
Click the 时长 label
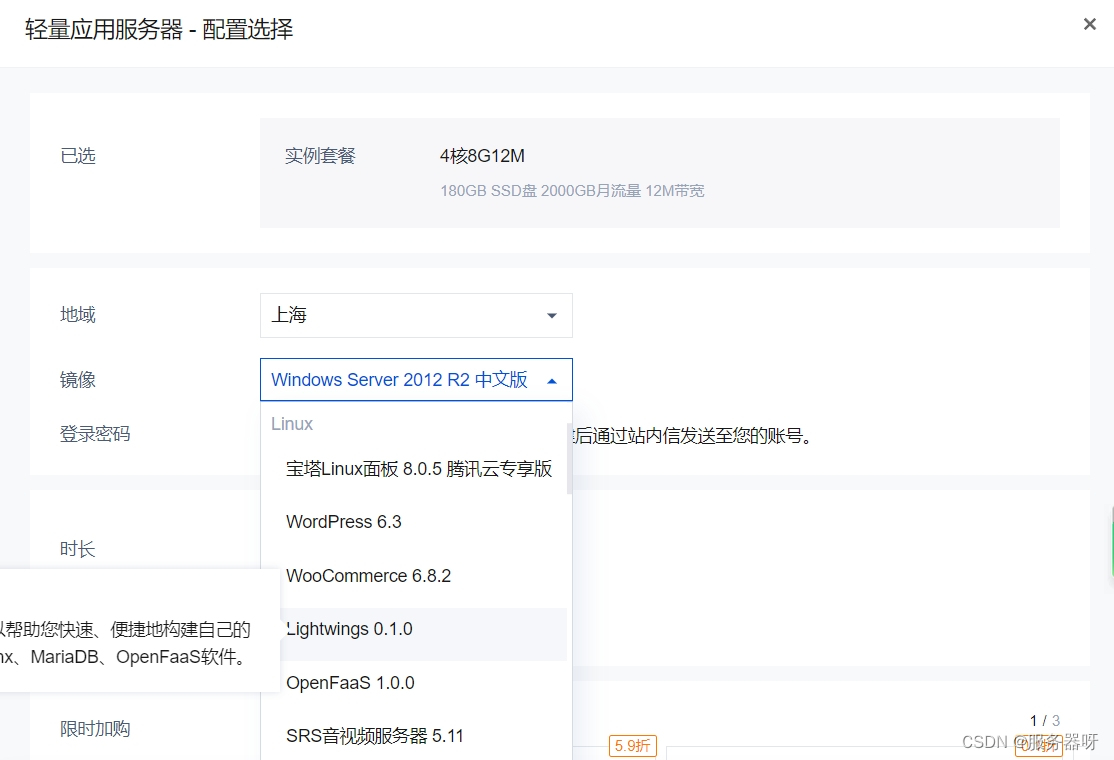pos(77,549)
